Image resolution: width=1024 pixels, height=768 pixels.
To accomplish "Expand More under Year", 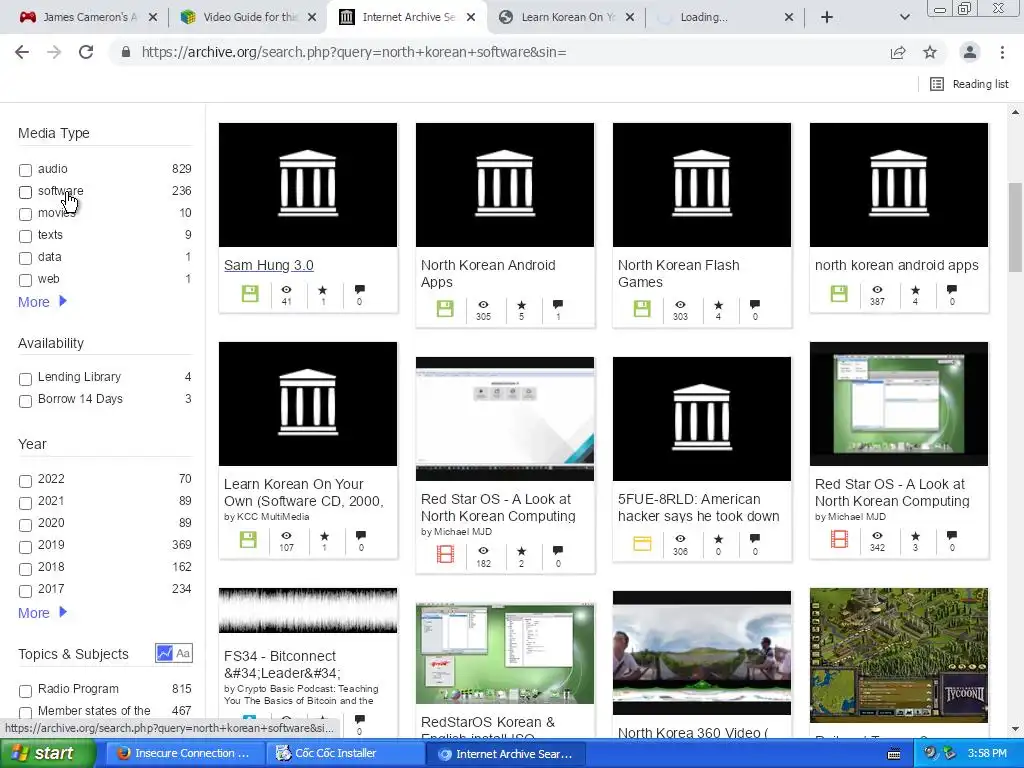I will pyautogui.click(x=42, y=613).
